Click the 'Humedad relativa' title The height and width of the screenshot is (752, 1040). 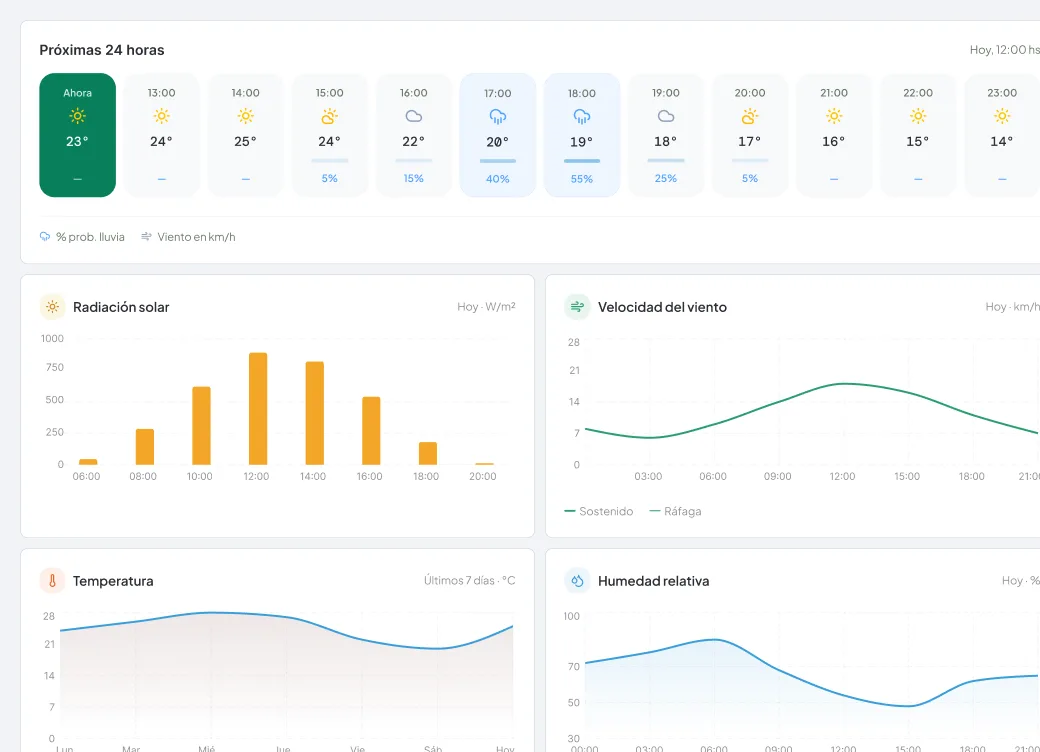coord(653,581)
